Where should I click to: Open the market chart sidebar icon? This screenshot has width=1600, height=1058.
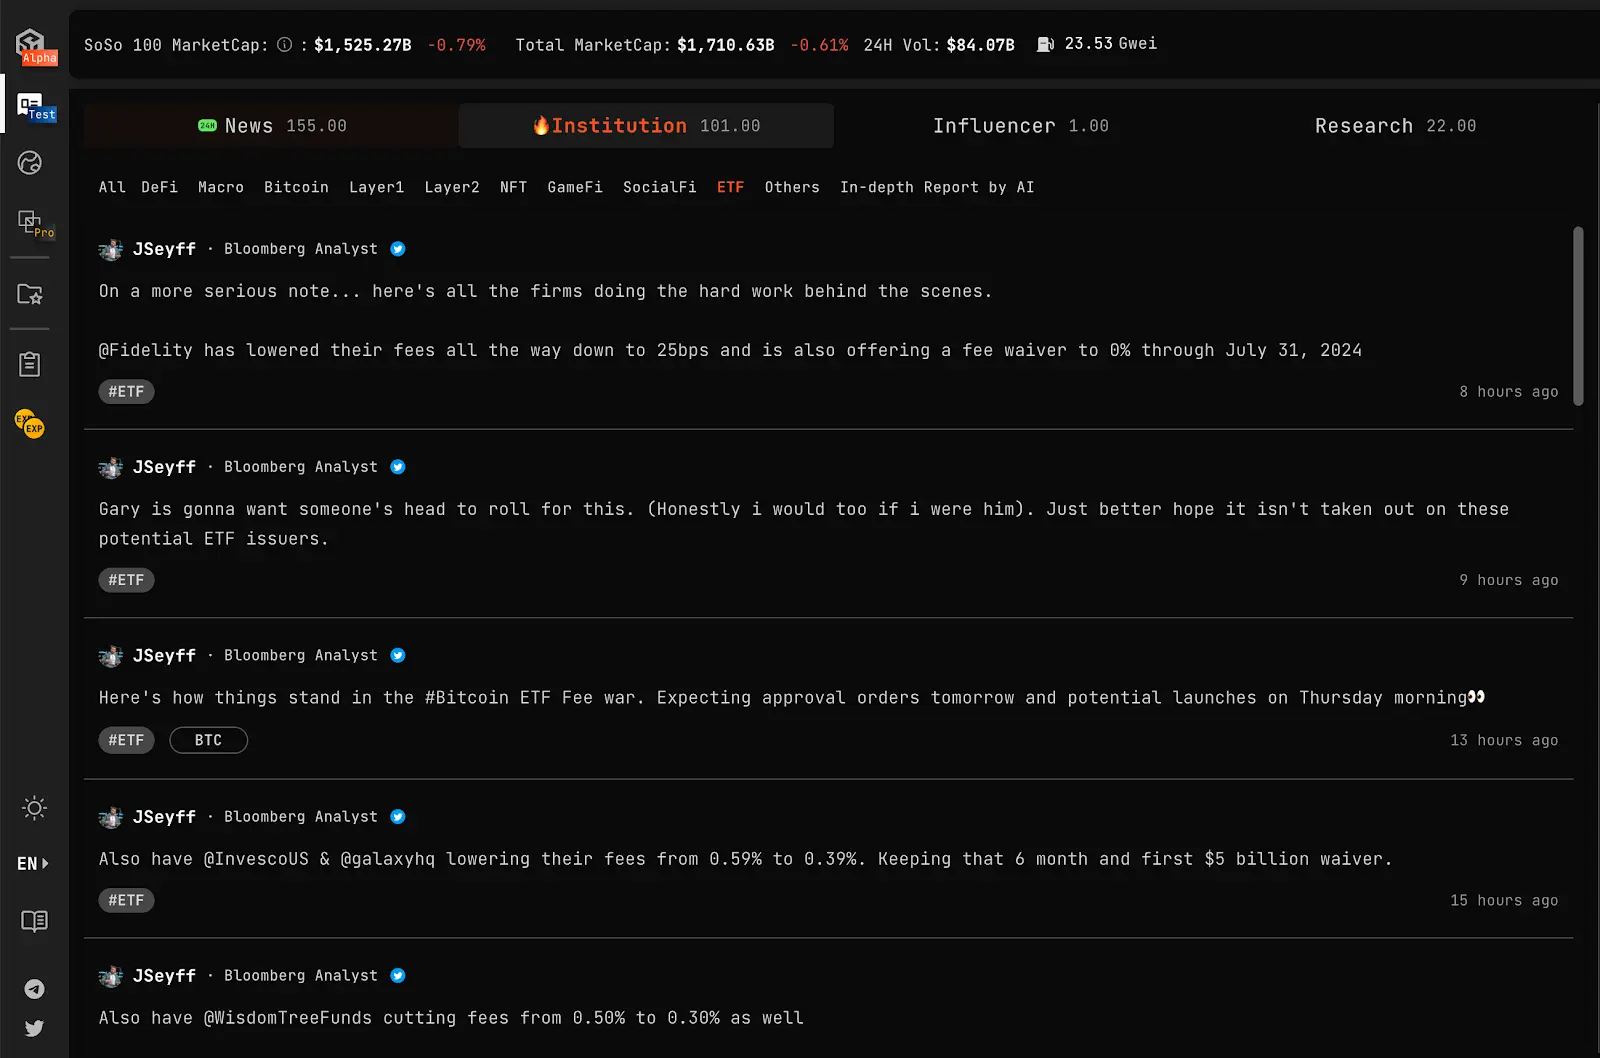tap(30, 163)
